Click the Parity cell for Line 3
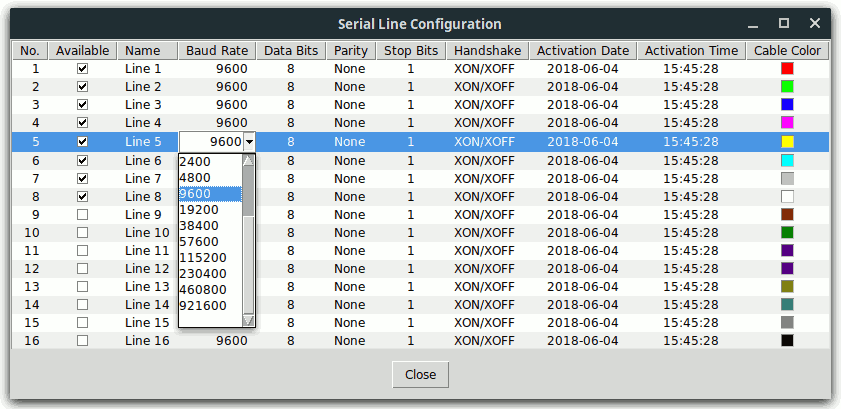 pos(350,105)
